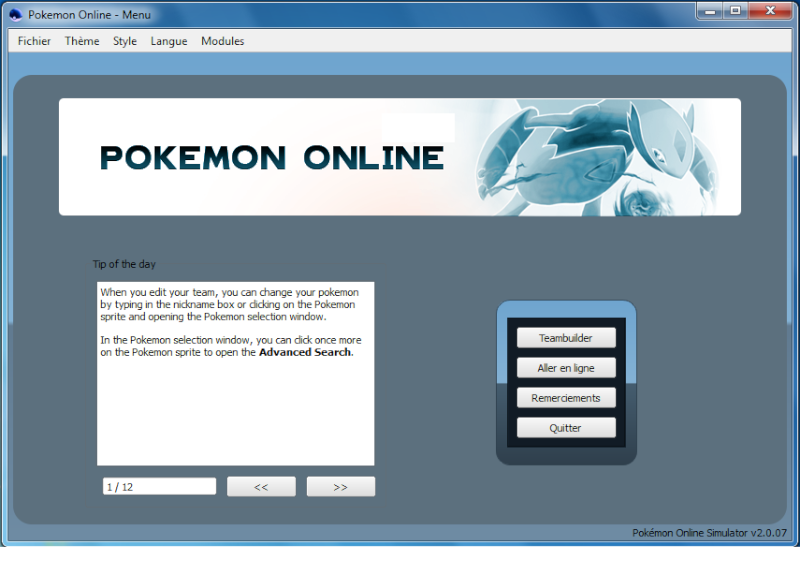Launch the Teambuilder
Image resolution: width=800 pixels, height=575 pixels.
pyautogui.click(x=566, y=338)
